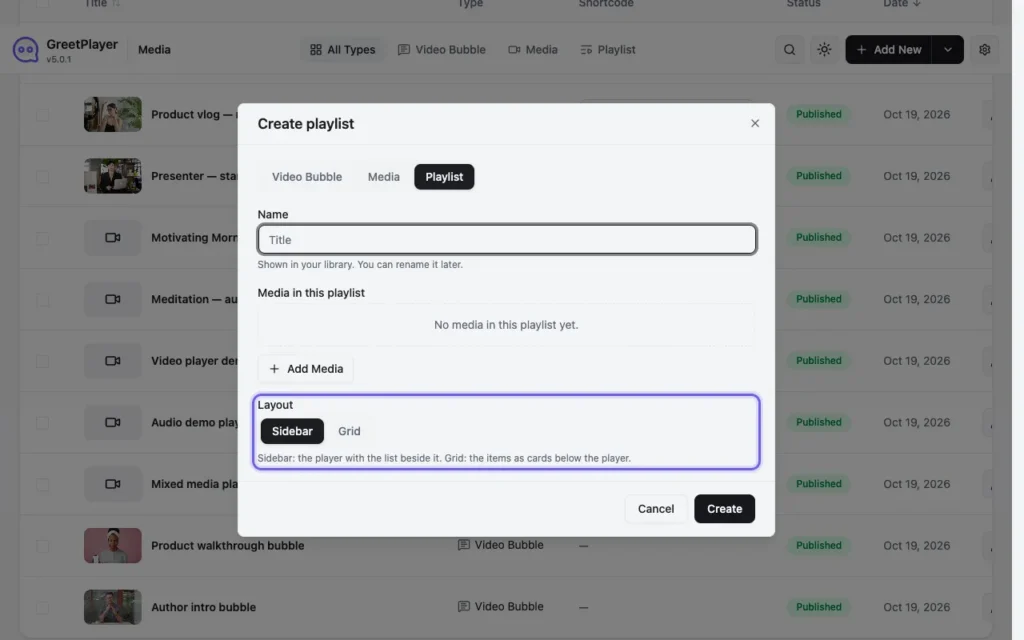
Task: Click camera icon for Video player demo row
Action: 112,360
